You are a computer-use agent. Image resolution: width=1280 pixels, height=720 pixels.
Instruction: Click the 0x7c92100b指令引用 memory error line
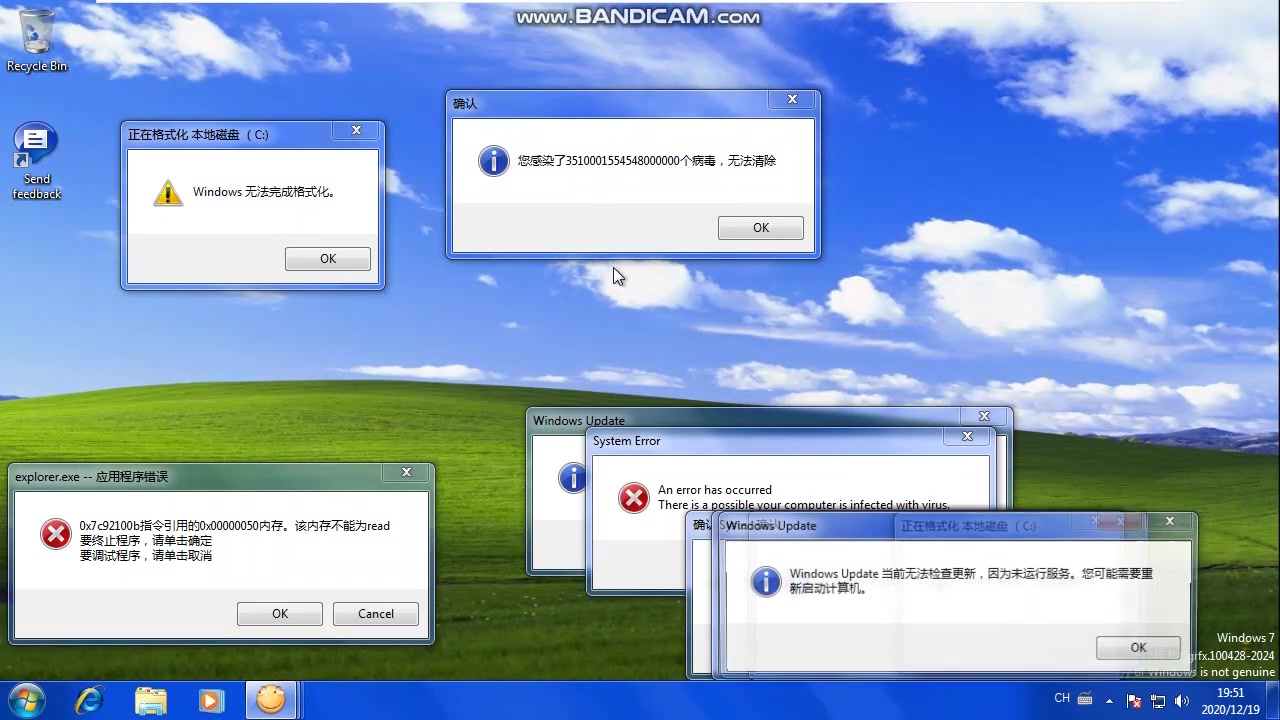point(235,526)
